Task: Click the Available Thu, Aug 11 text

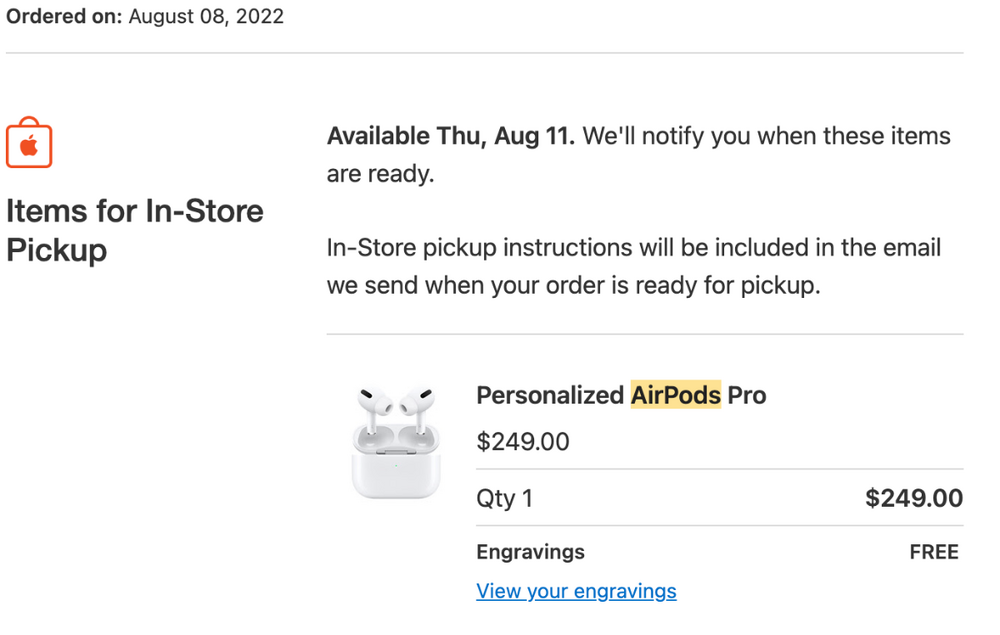Action: 451,136
